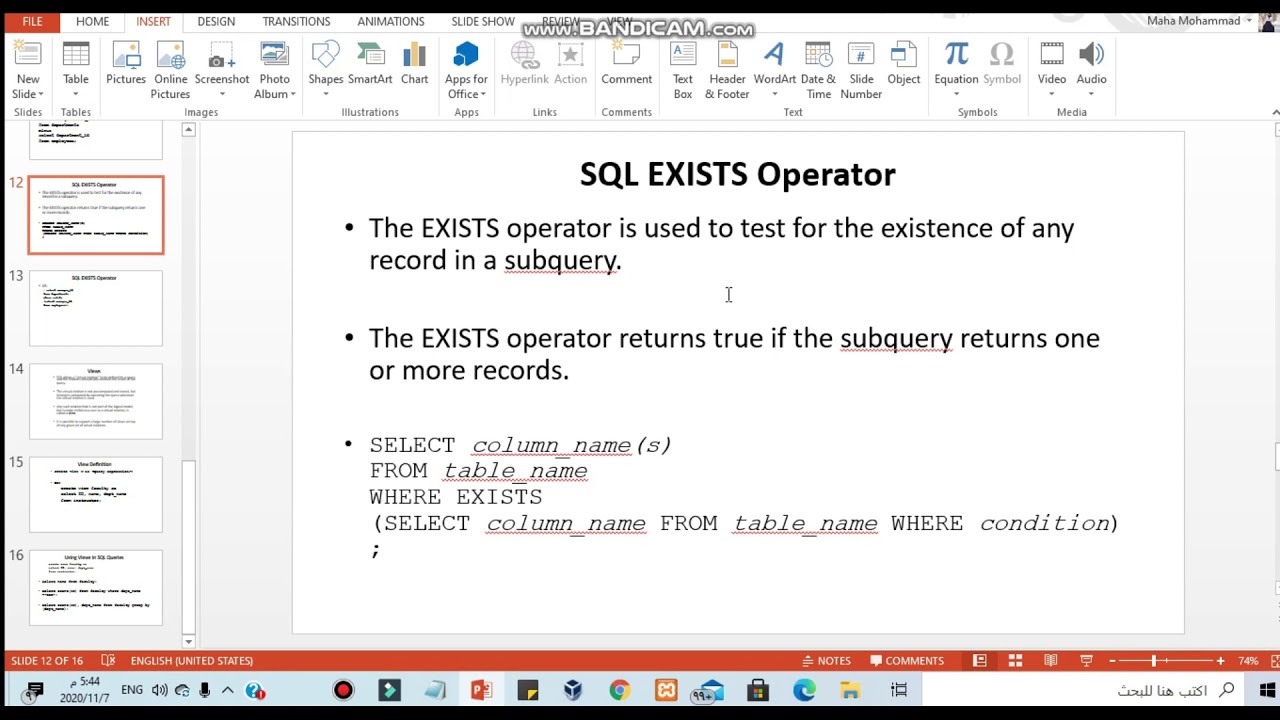Switch to Normal view in status bar
The height and width of the screenshot is (720, 1280).
click(x=980, y=661)
